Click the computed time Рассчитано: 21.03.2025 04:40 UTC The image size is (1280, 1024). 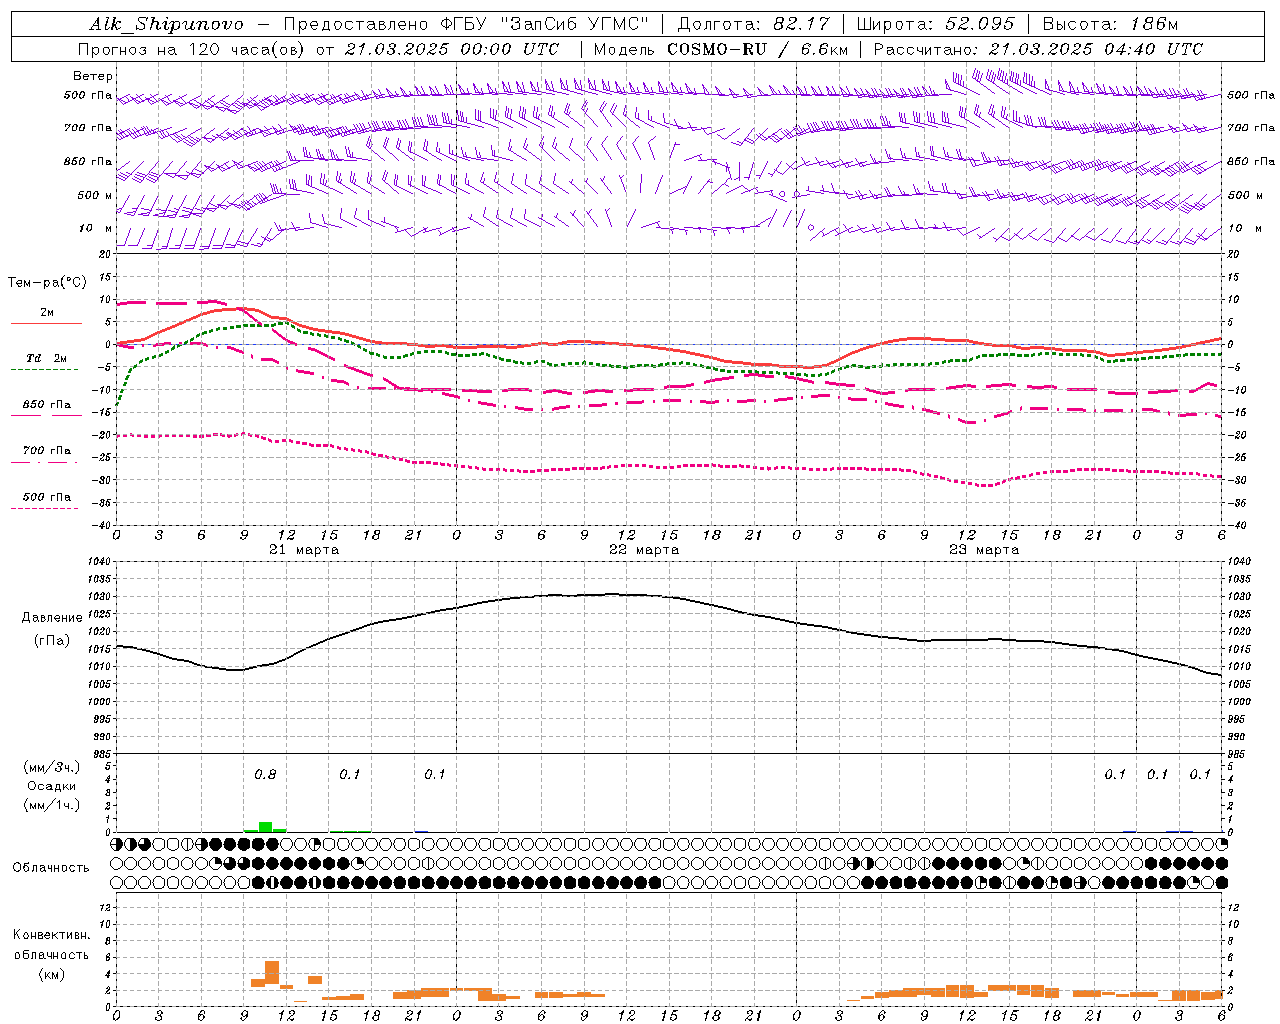click(x=1038, y=49)
